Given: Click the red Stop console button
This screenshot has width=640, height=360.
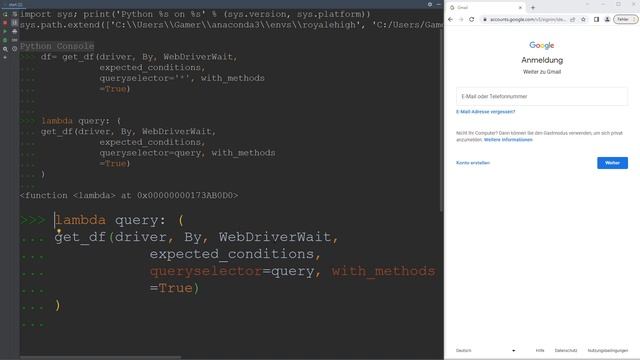Looking at the screenshot, I should pos(5,23).
